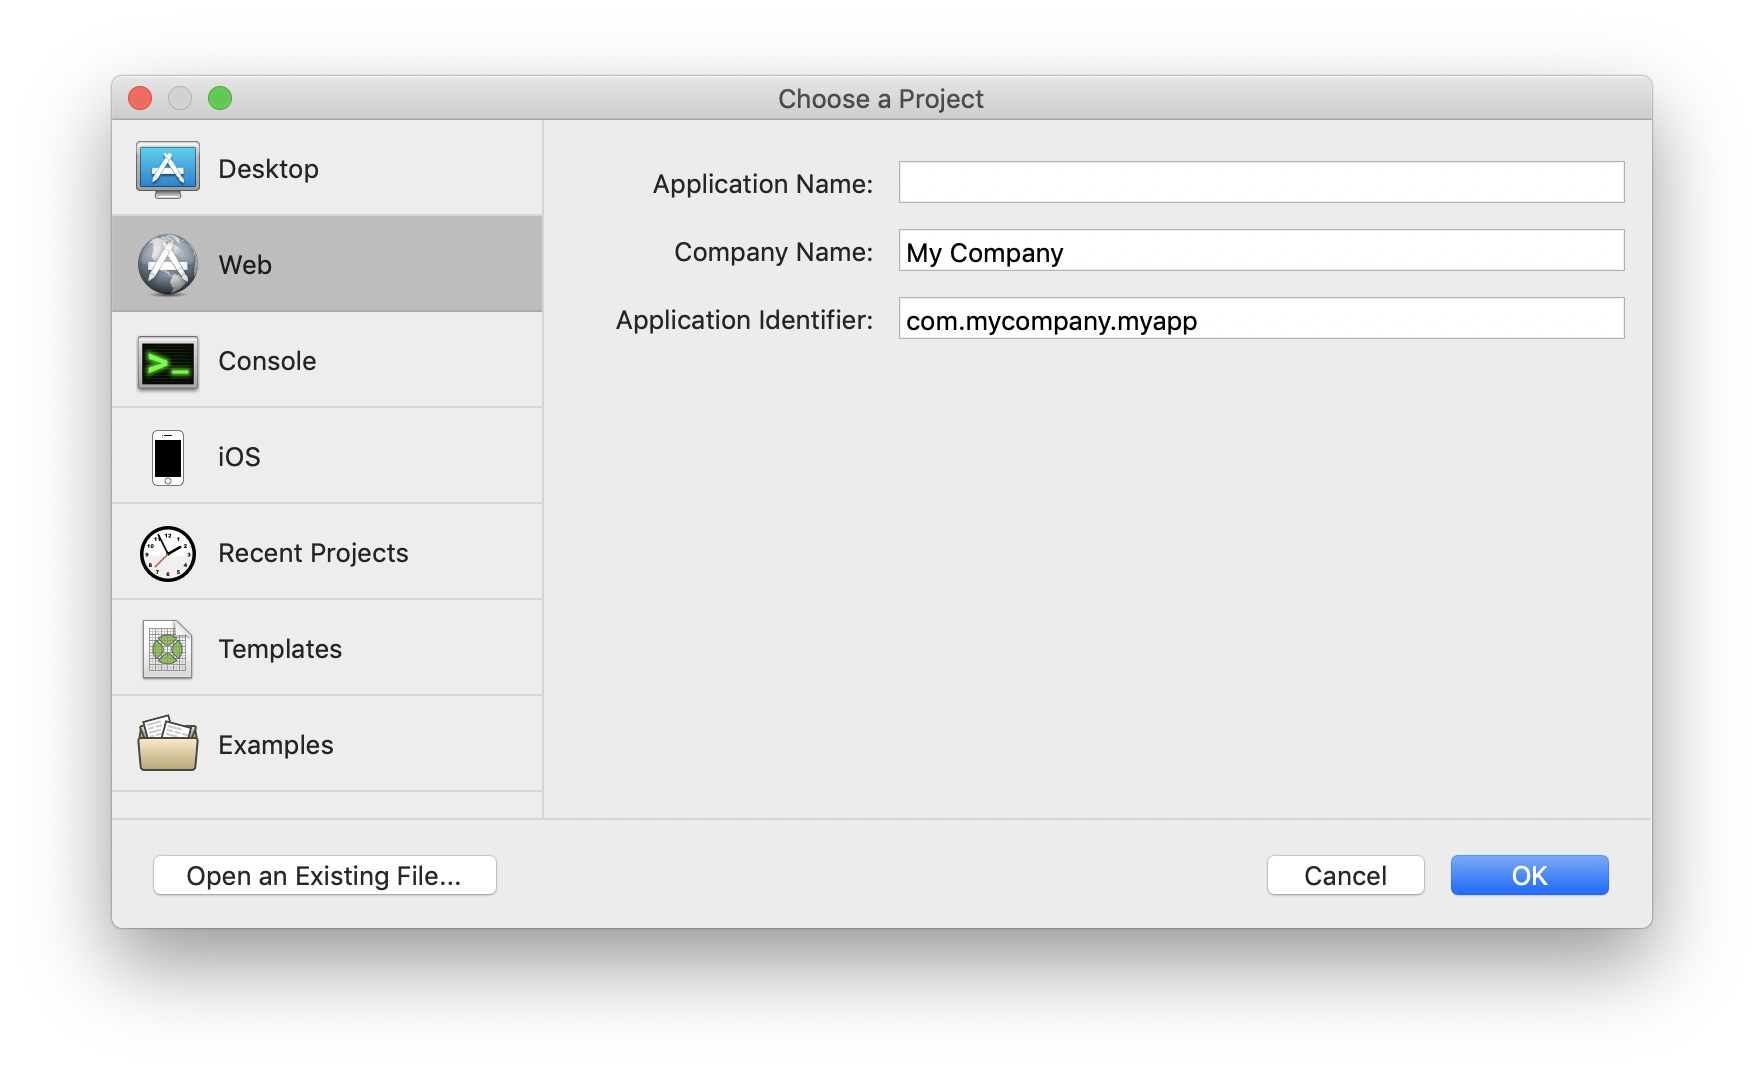Viewport: 1764px width, 1076px height.
Task: Edit the Application Identifier field
Action: (1261, 319)
